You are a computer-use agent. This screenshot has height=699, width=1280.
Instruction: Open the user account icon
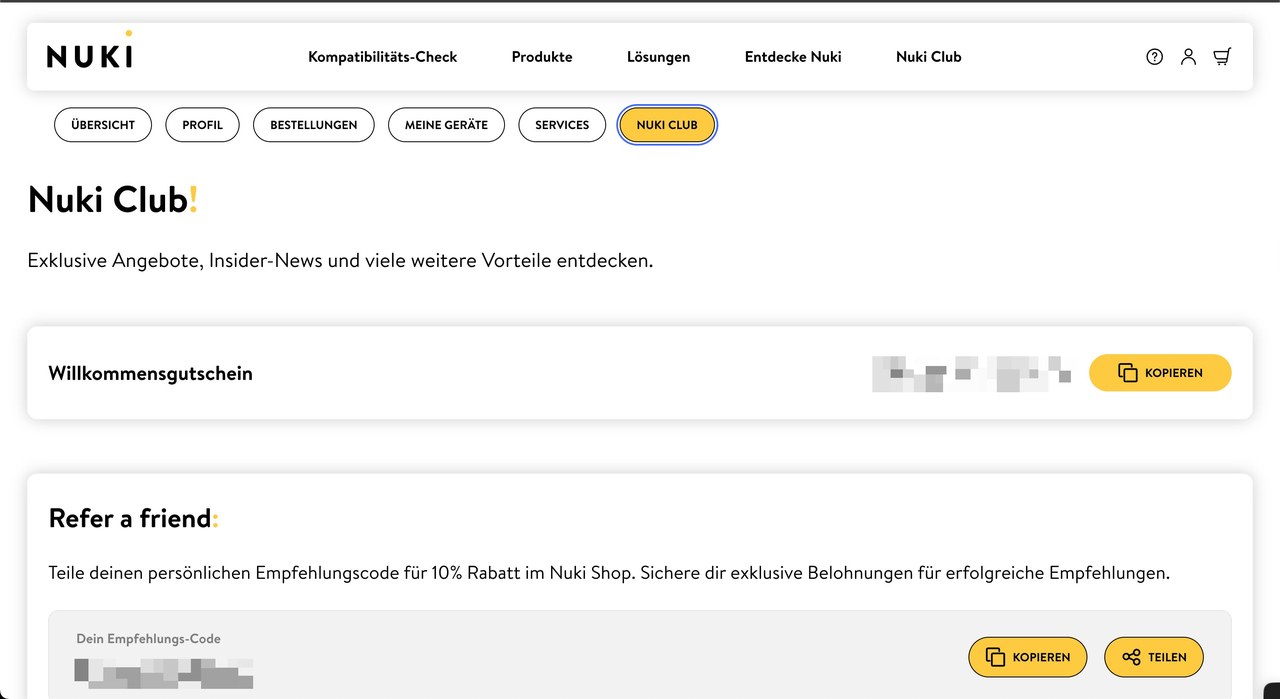click(x=1188, y=57)
